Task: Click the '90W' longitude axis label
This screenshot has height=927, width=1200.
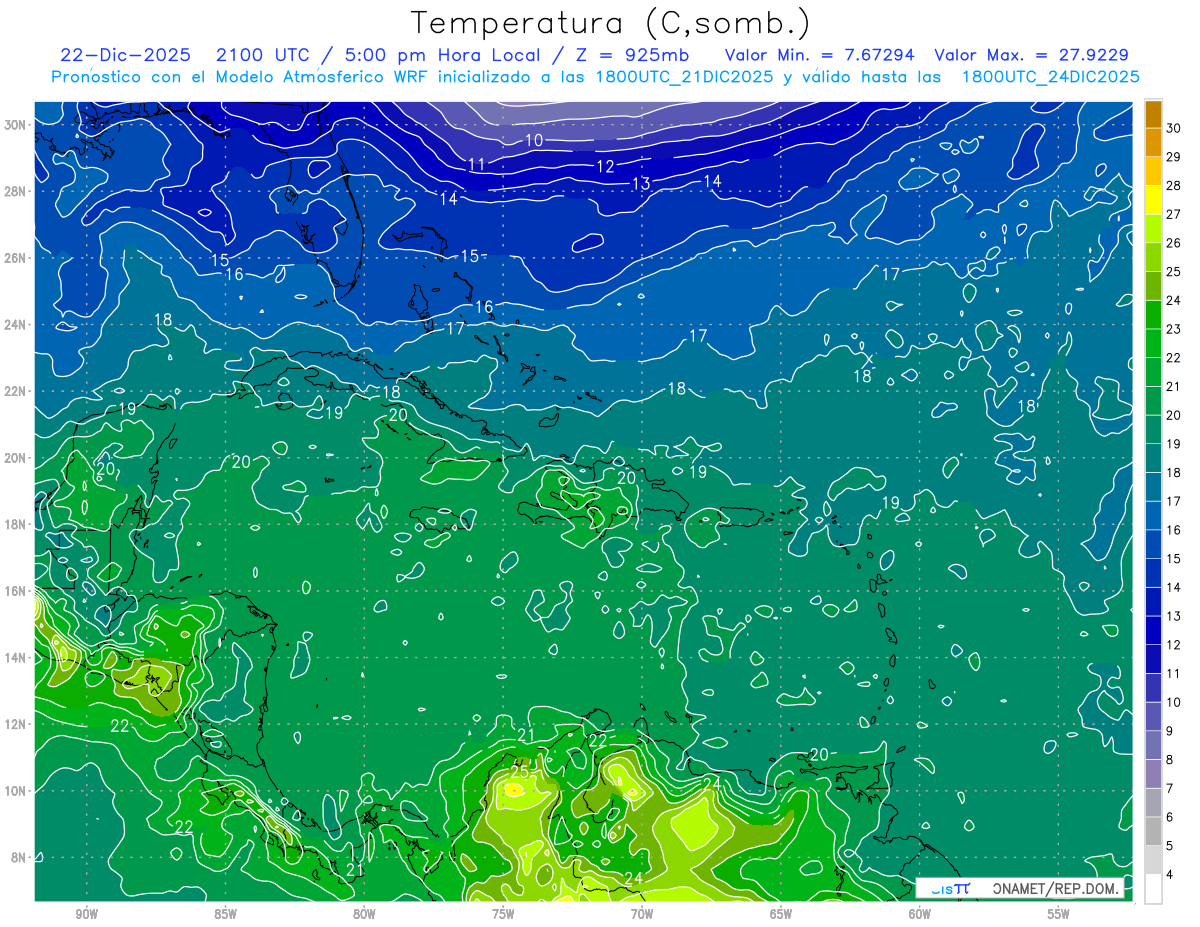Action: point(87,914)
